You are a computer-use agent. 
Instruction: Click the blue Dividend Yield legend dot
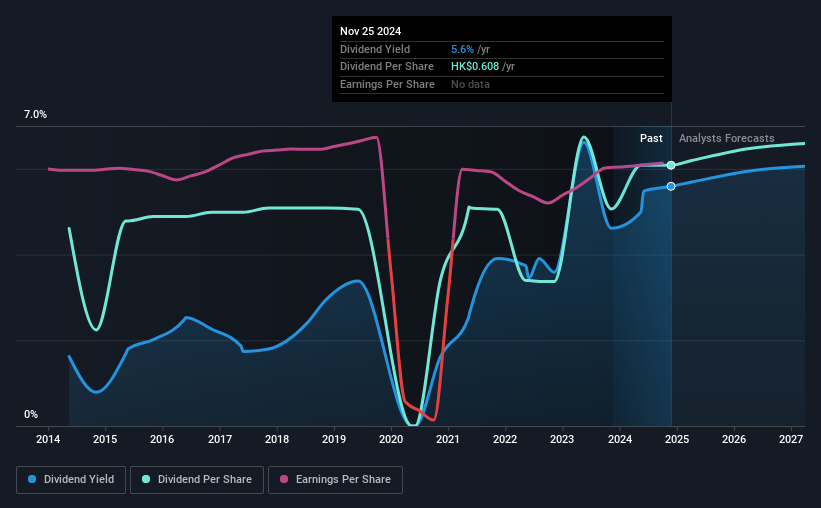click(x=32, y=479)
